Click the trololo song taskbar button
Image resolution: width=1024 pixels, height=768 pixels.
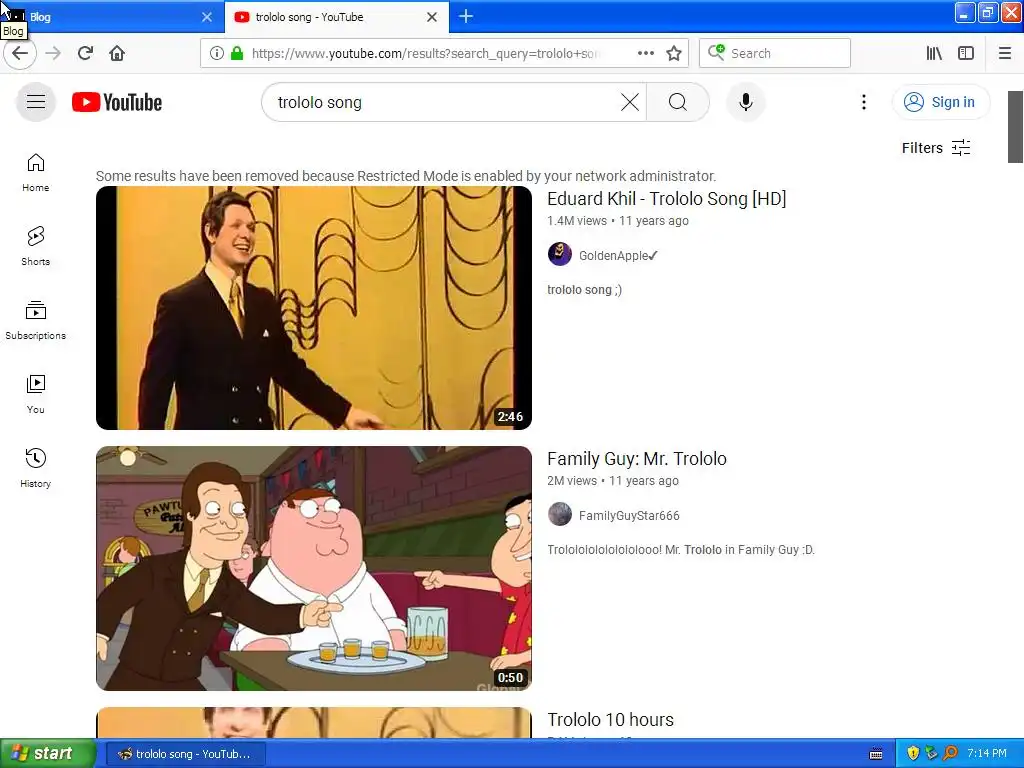185,754
